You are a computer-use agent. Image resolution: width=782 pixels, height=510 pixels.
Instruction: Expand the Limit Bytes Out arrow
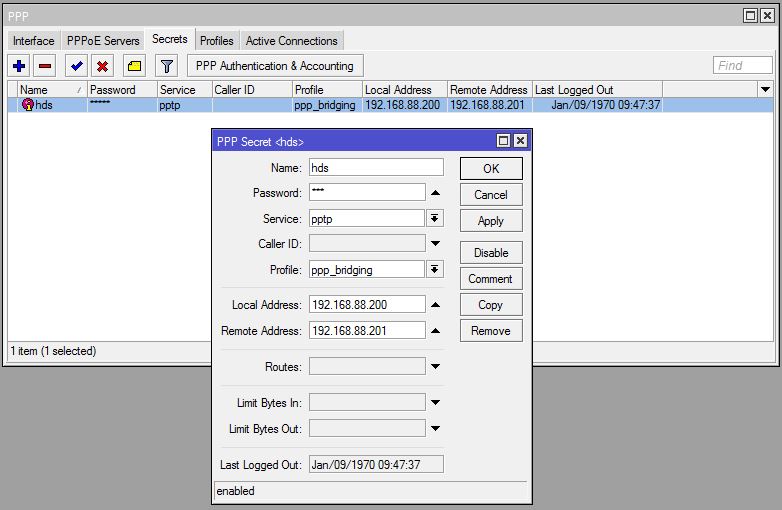pos(435,428)
